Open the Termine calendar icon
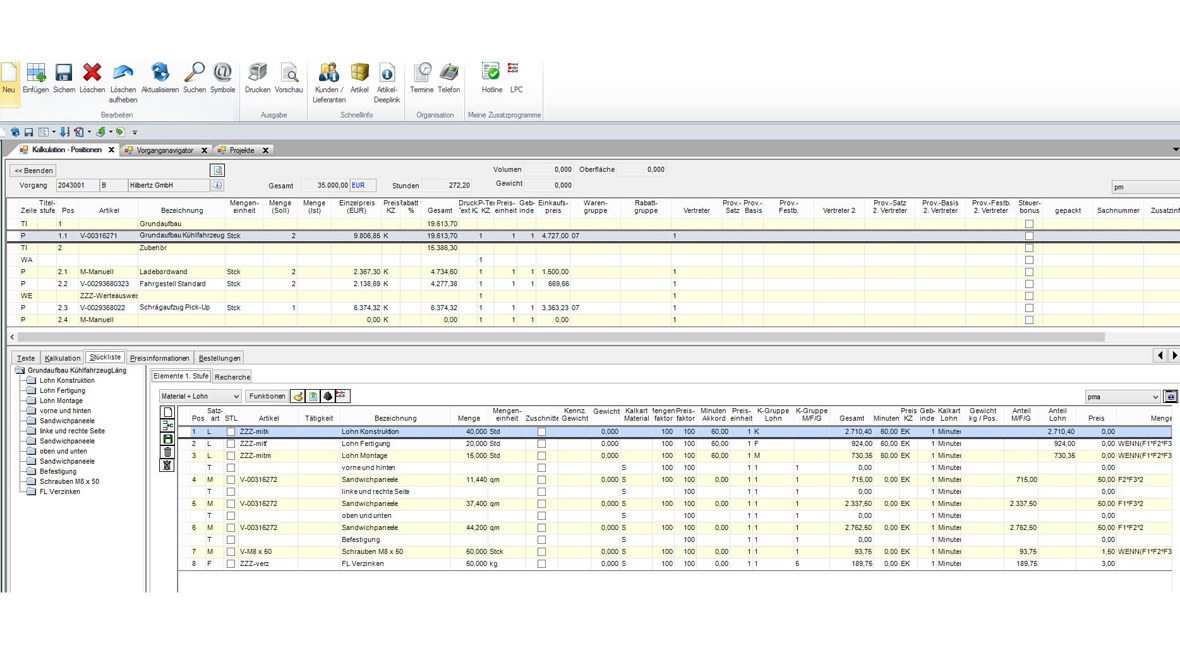Viewport: 1180px width, 650px height. 422,72
